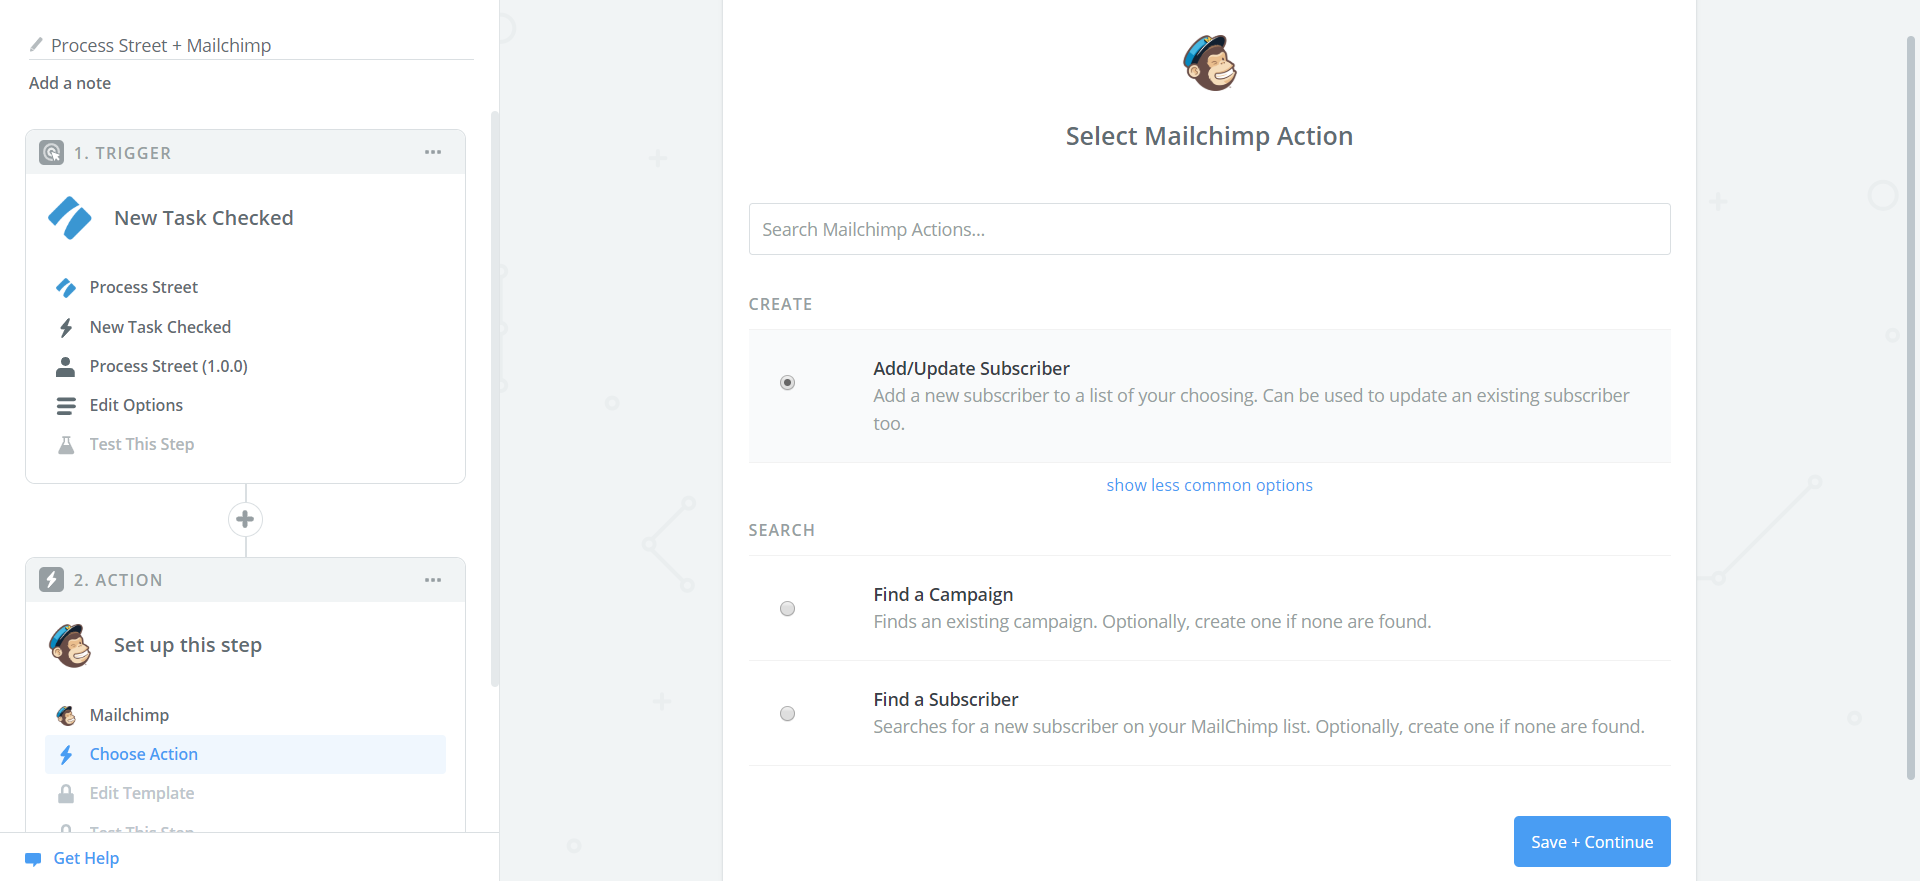Click the Mailchimp logo above Select Mailchimp Action

click(x=1210, y=63)
